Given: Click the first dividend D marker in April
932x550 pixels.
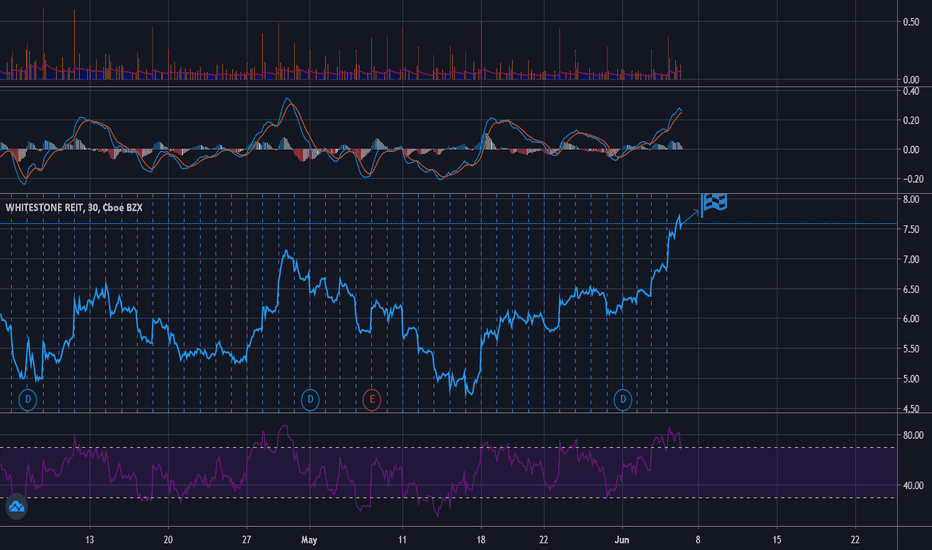Looking at the screenshot, I should (x=28, y=399).
